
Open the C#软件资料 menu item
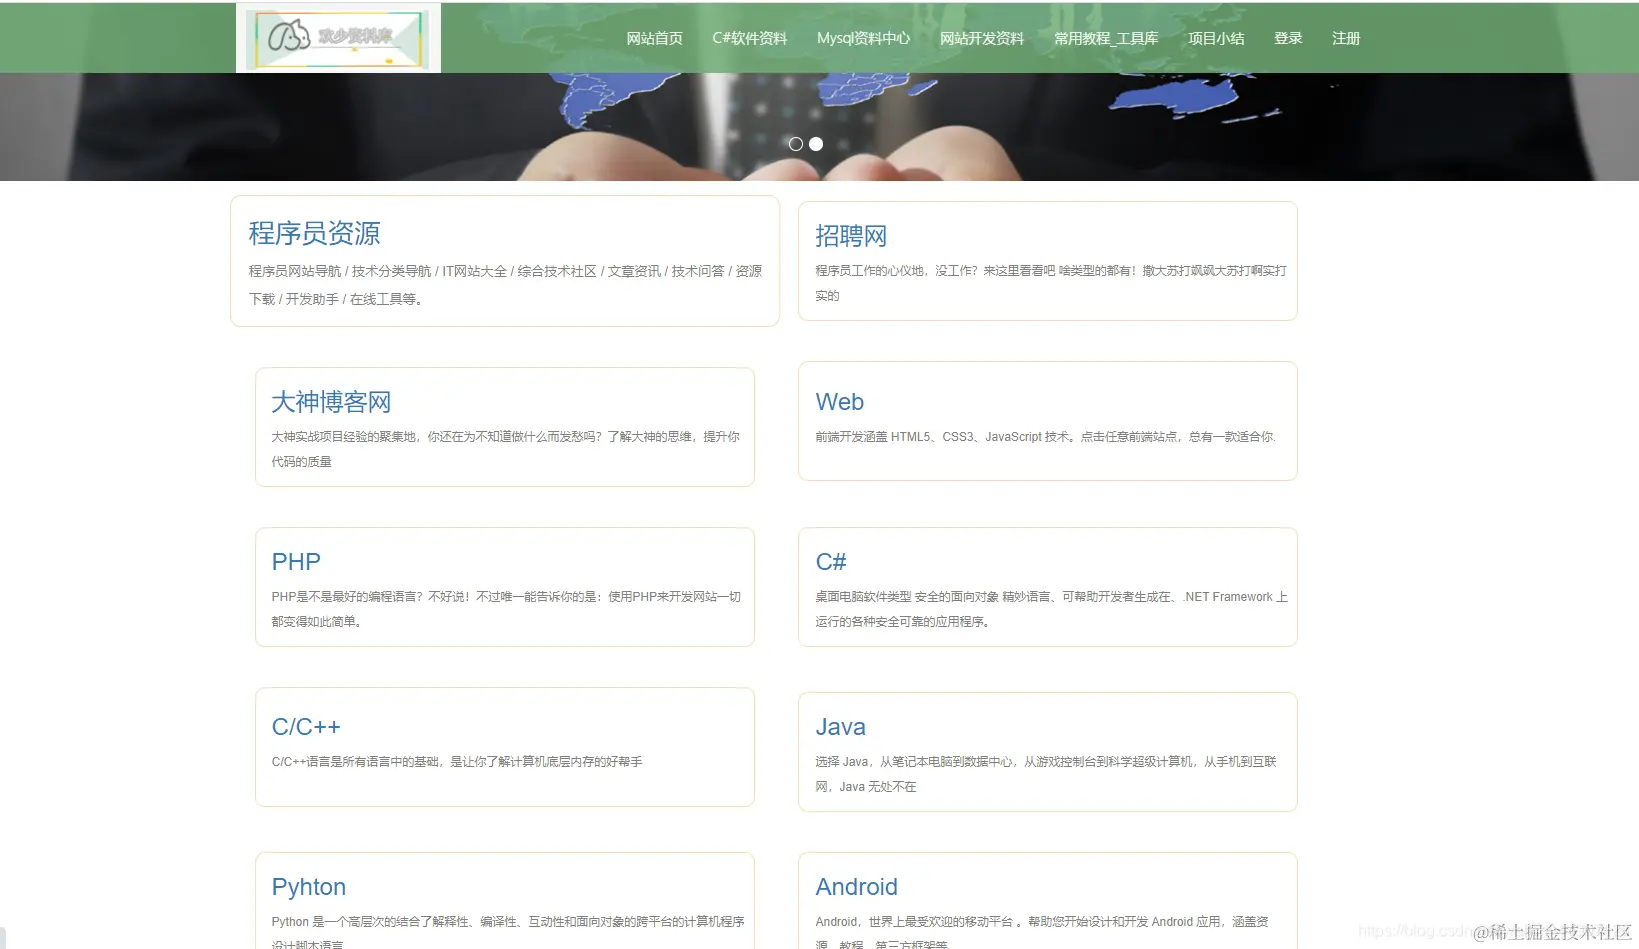[x=749, y=38]
